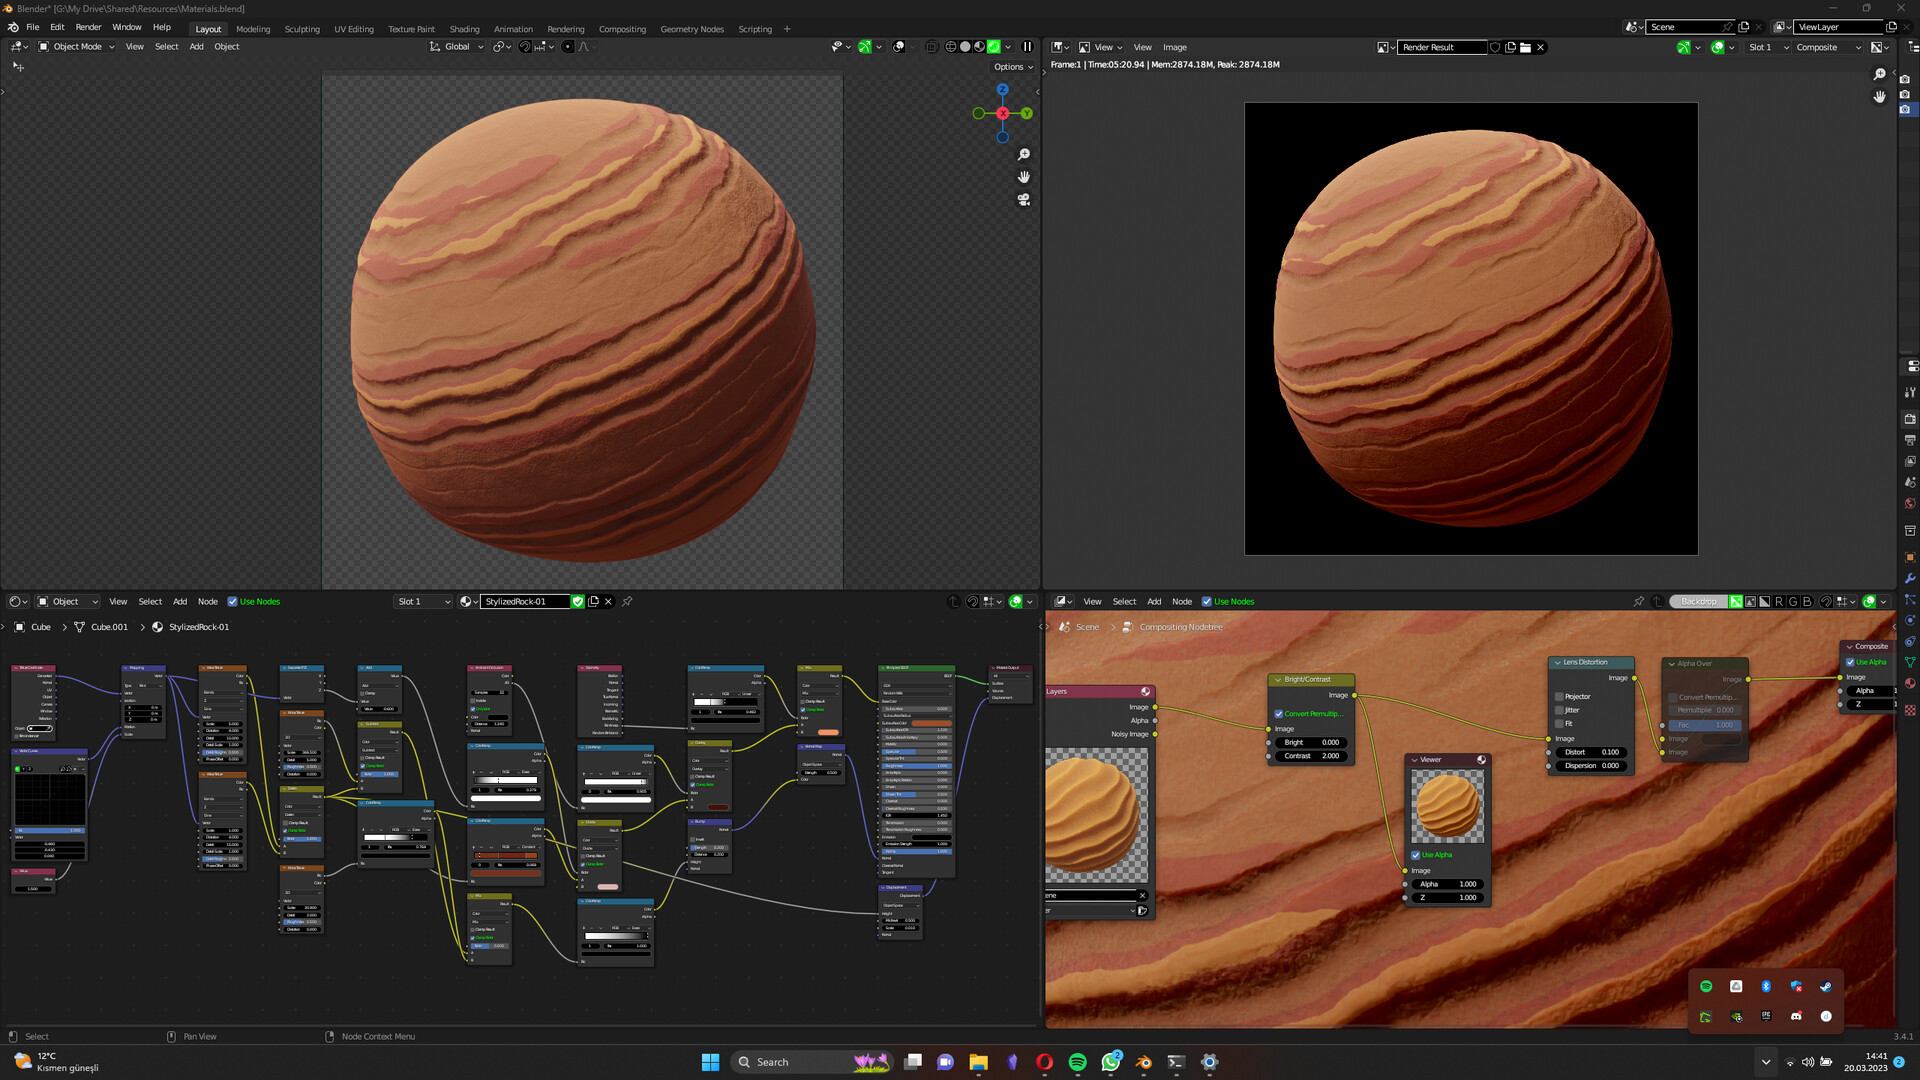Pin the compositing node tree
Image resolution: width=1920 pixels, height=1080 pixels.
pos(1638,601)
